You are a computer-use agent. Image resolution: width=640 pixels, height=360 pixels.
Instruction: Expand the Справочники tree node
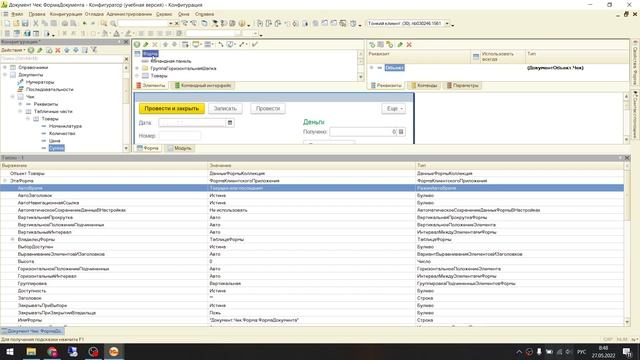point(5,67)
